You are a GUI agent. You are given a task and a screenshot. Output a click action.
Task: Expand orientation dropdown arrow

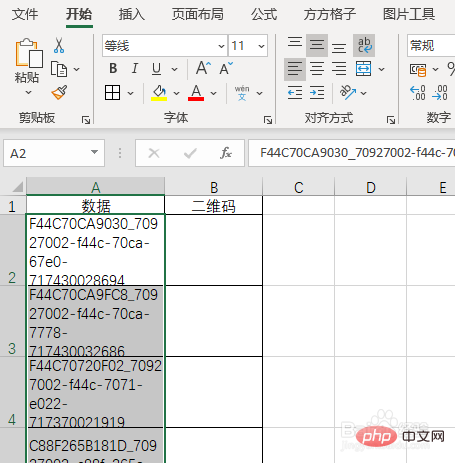click(364, 93)
